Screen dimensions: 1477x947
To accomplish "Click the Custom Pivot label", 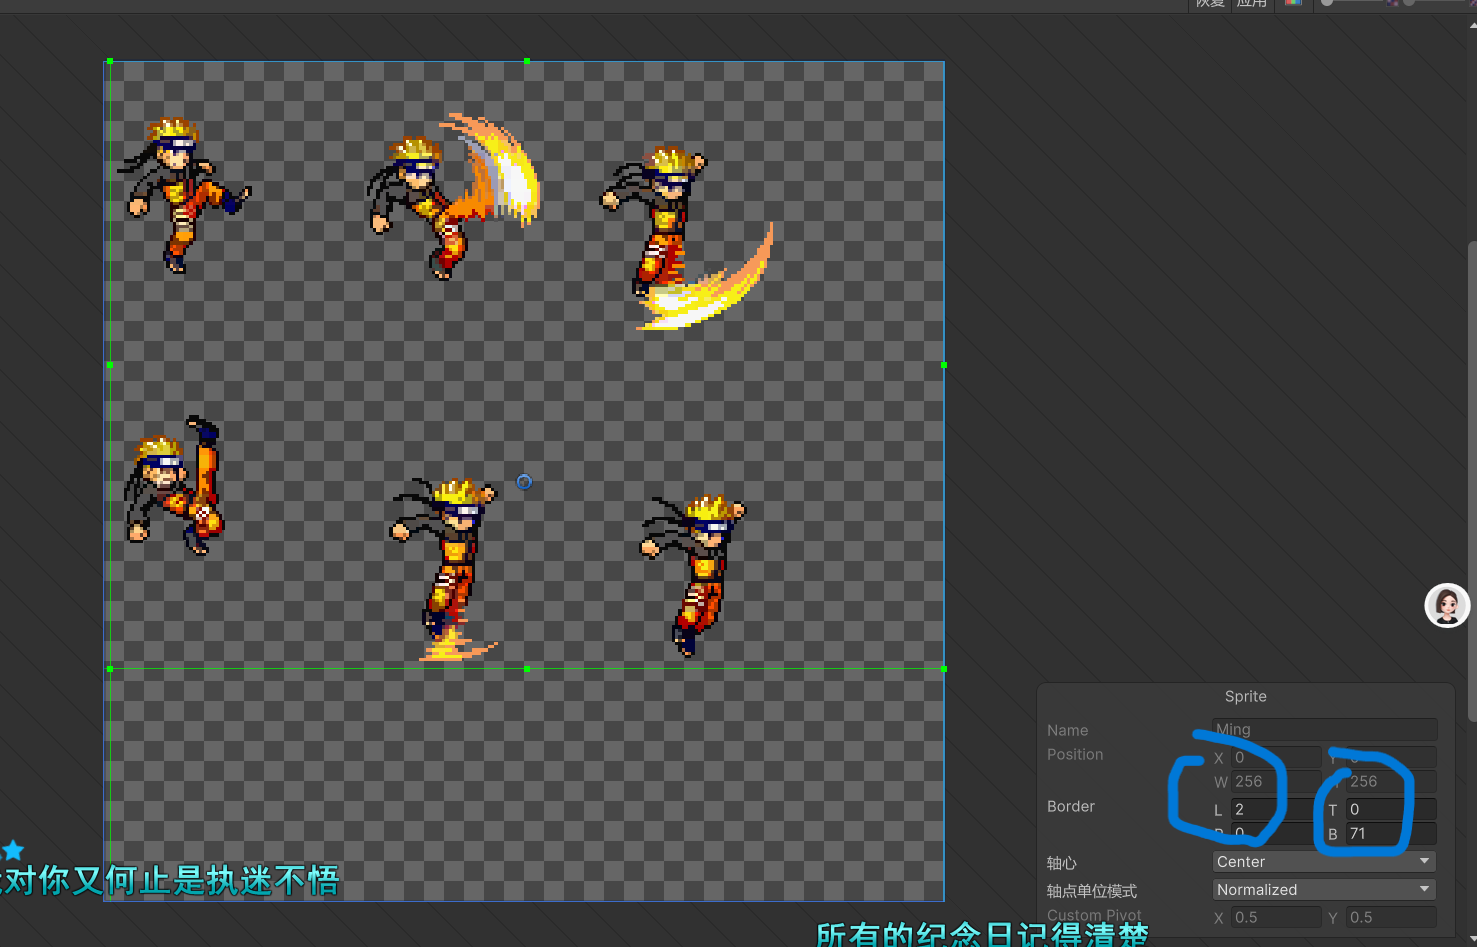I will [x=1094, y=916].
